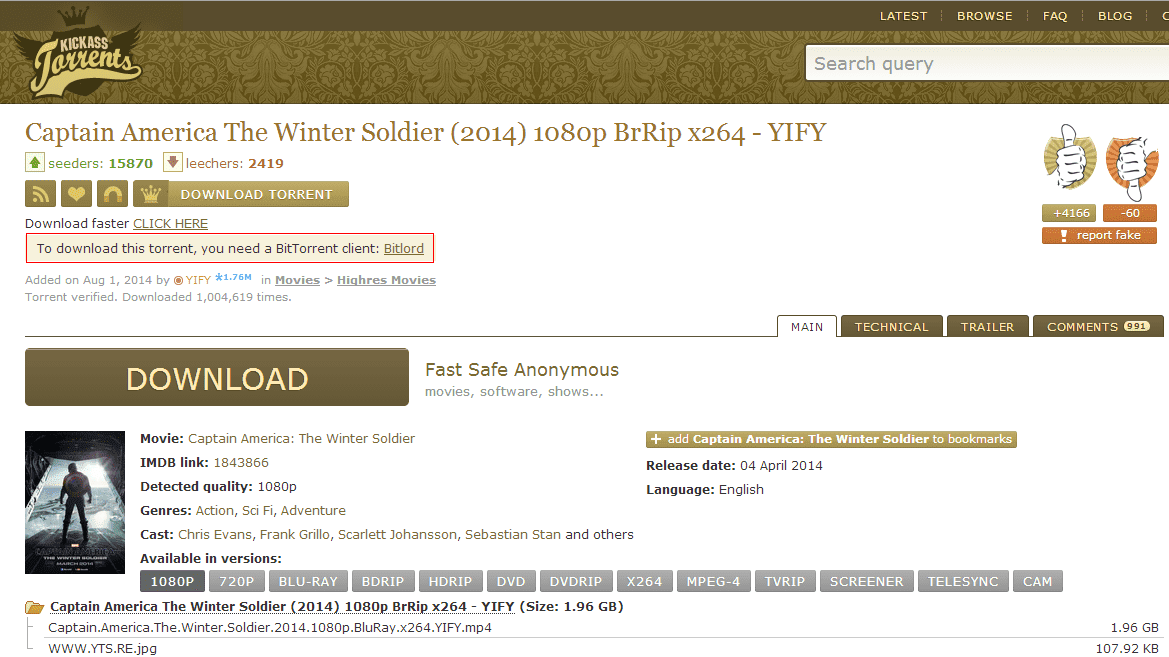Image resolution: width=1169 pixels, height=657 pixels.
Task: Open the RSS feed icon button
Action: click(40, 195)
